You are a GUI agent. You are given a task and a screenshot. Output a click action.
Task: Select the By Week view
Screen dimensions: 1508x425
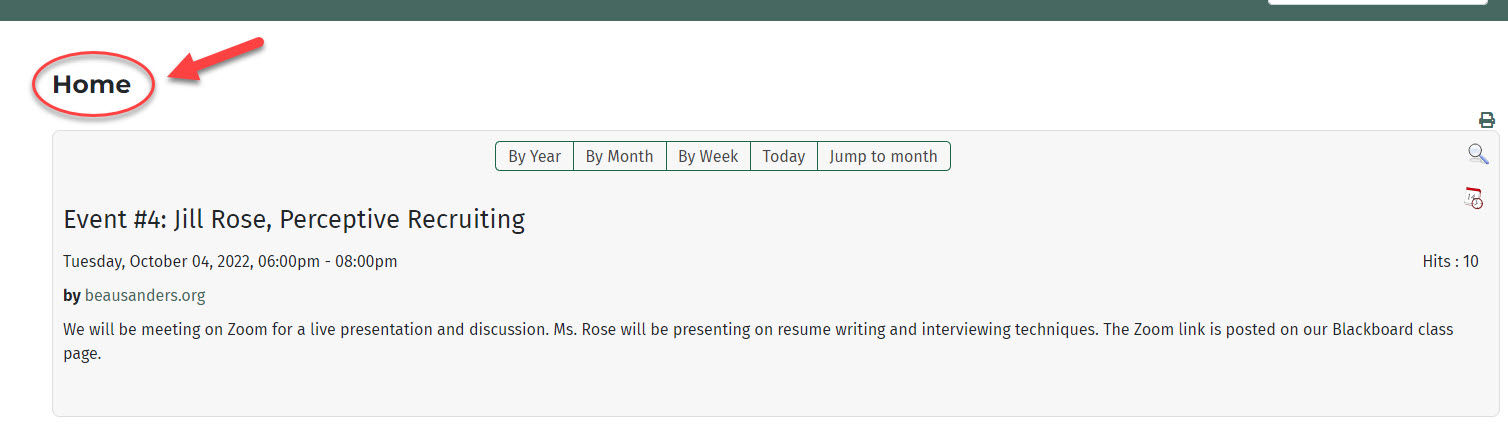708,156
